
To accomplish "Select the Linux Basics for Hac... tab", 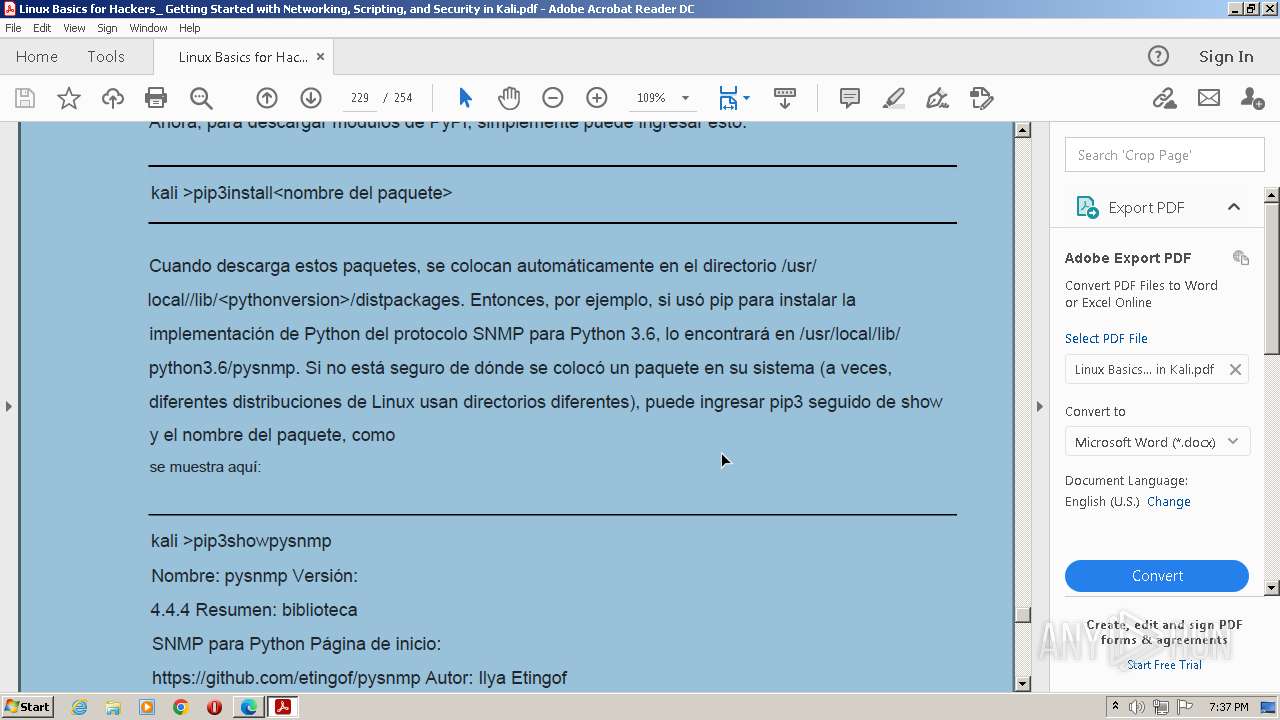I will click(243, 57).
